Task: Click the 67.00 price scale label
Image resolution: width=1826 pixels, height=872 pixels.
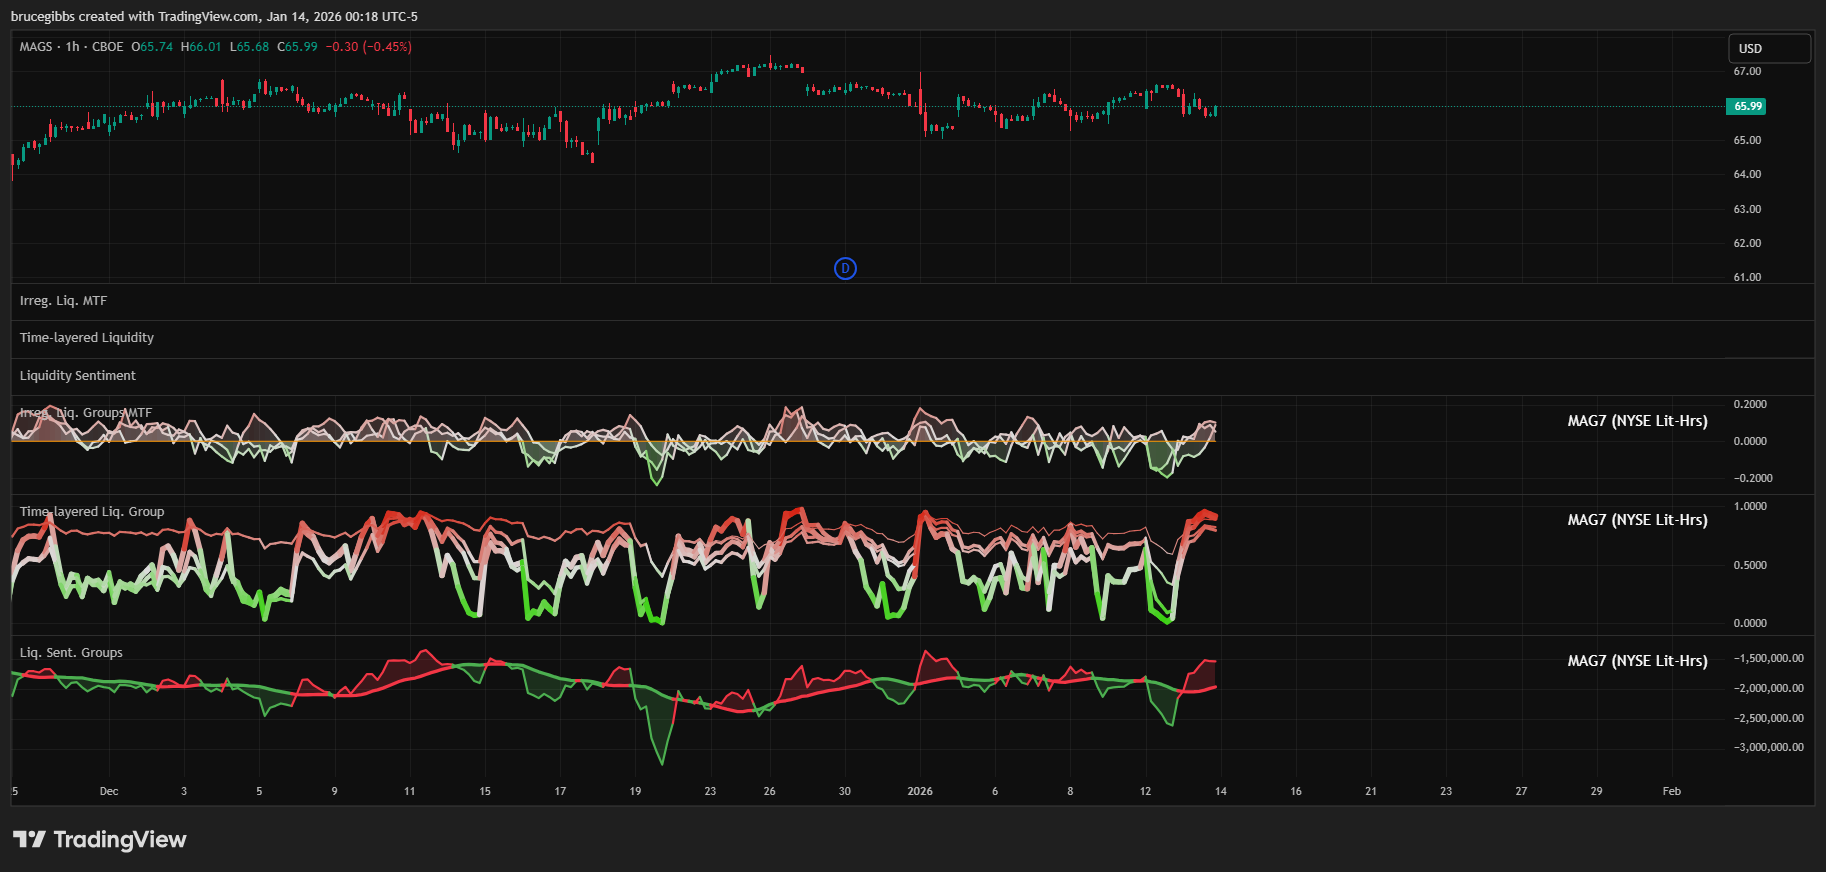Action: pyautogui.click(x=1747, y=72)
